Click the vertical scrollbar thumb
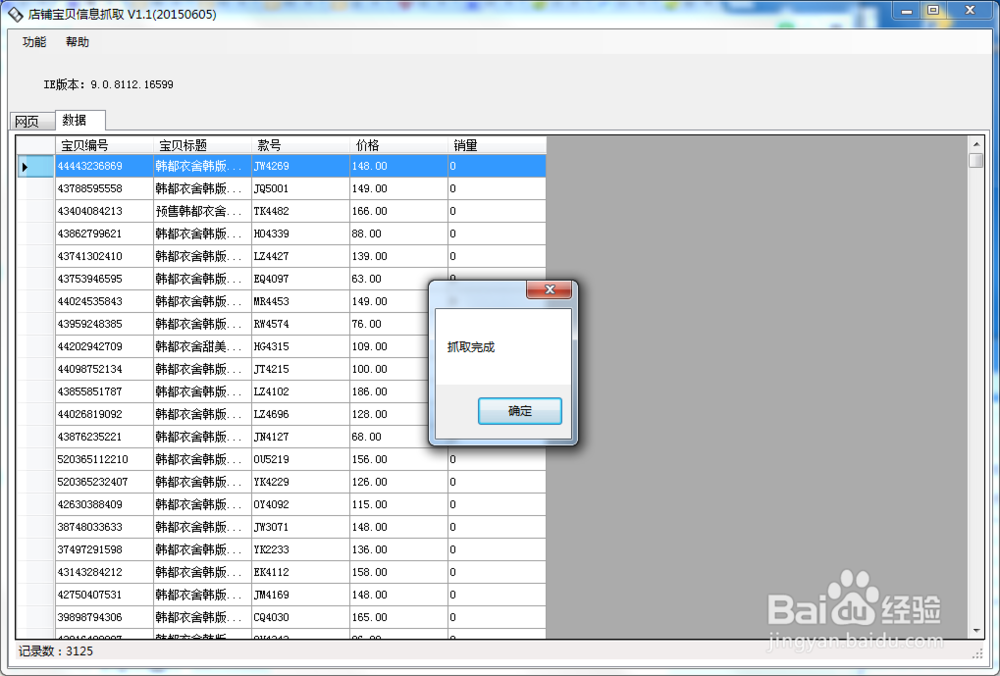 pyautogui.click(x=976, y=160)
